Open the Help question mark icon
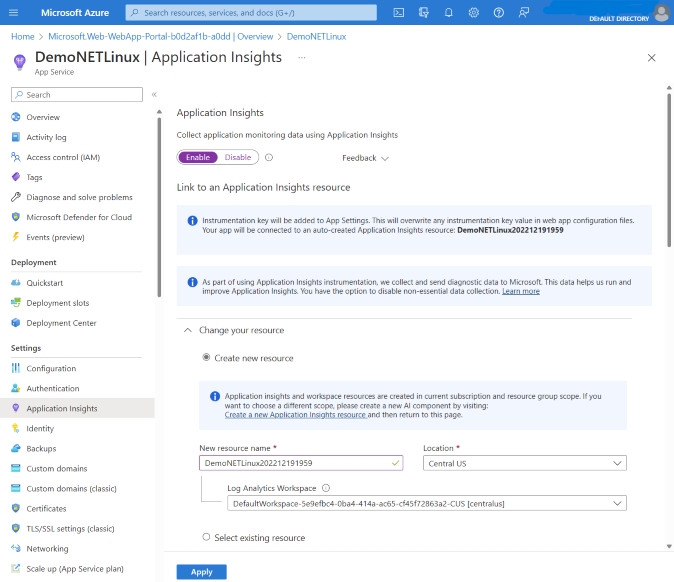Image resolution: width=674 pixels, height=582 pixels. pyautogui.click(x=499, y=12)
